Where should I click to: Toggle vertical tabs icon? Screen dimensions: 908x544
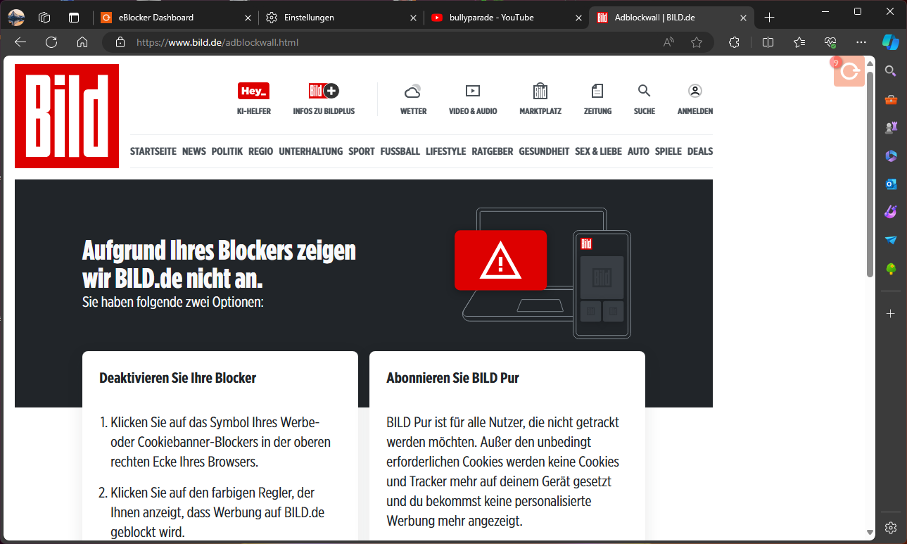coord(74,17)
